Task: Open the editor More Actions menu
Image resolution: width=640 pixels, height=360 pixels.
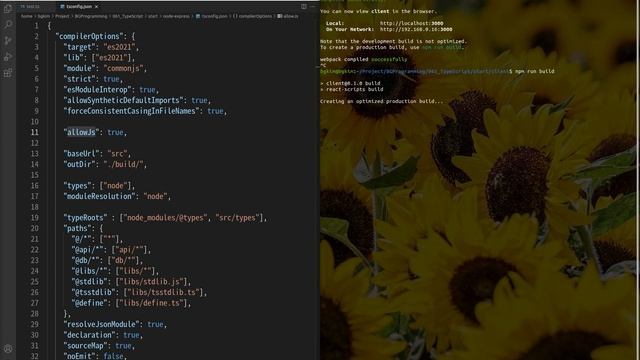Action: click(x=313, y=7)
